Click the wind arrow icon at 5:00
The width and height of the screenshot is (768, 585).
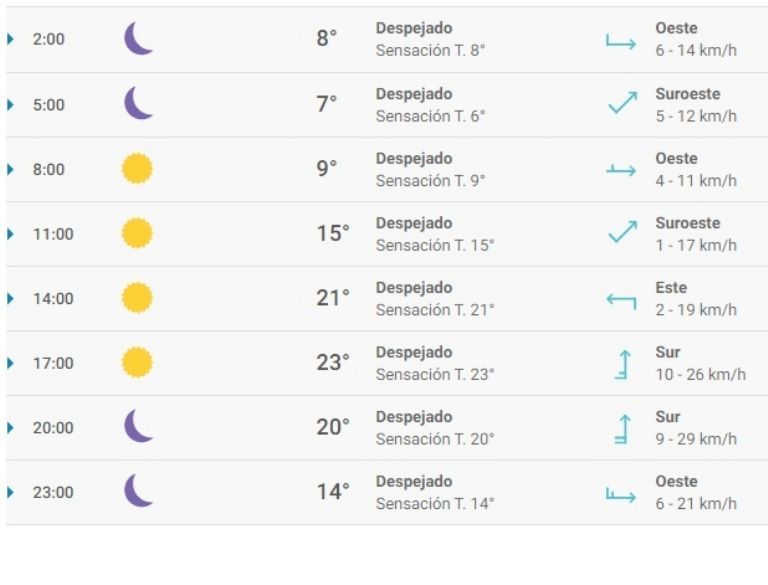point(622,104)
